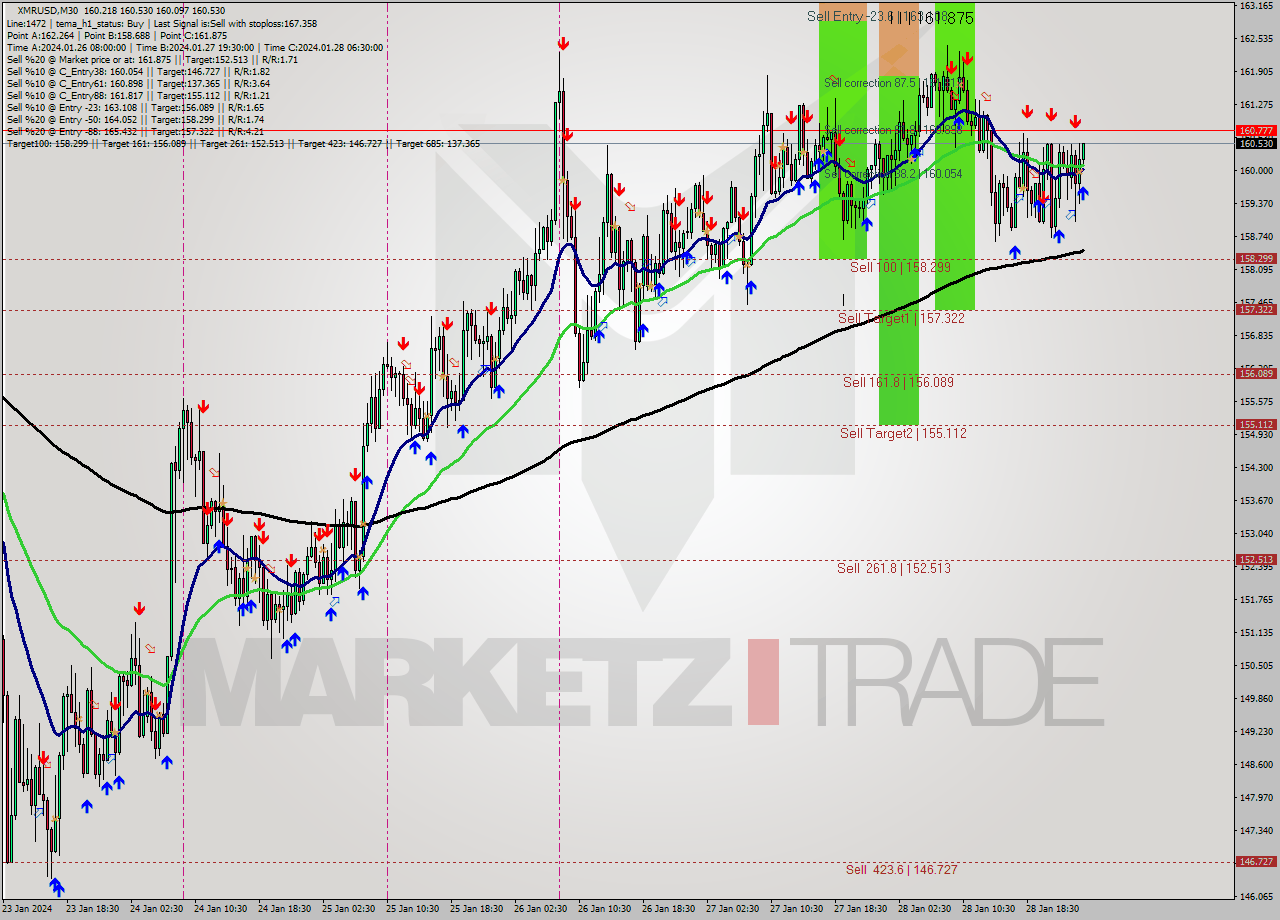Click the '26 Jan 02:30' time label
This screenshot has height=920, width=1280.
click(541, 910)
